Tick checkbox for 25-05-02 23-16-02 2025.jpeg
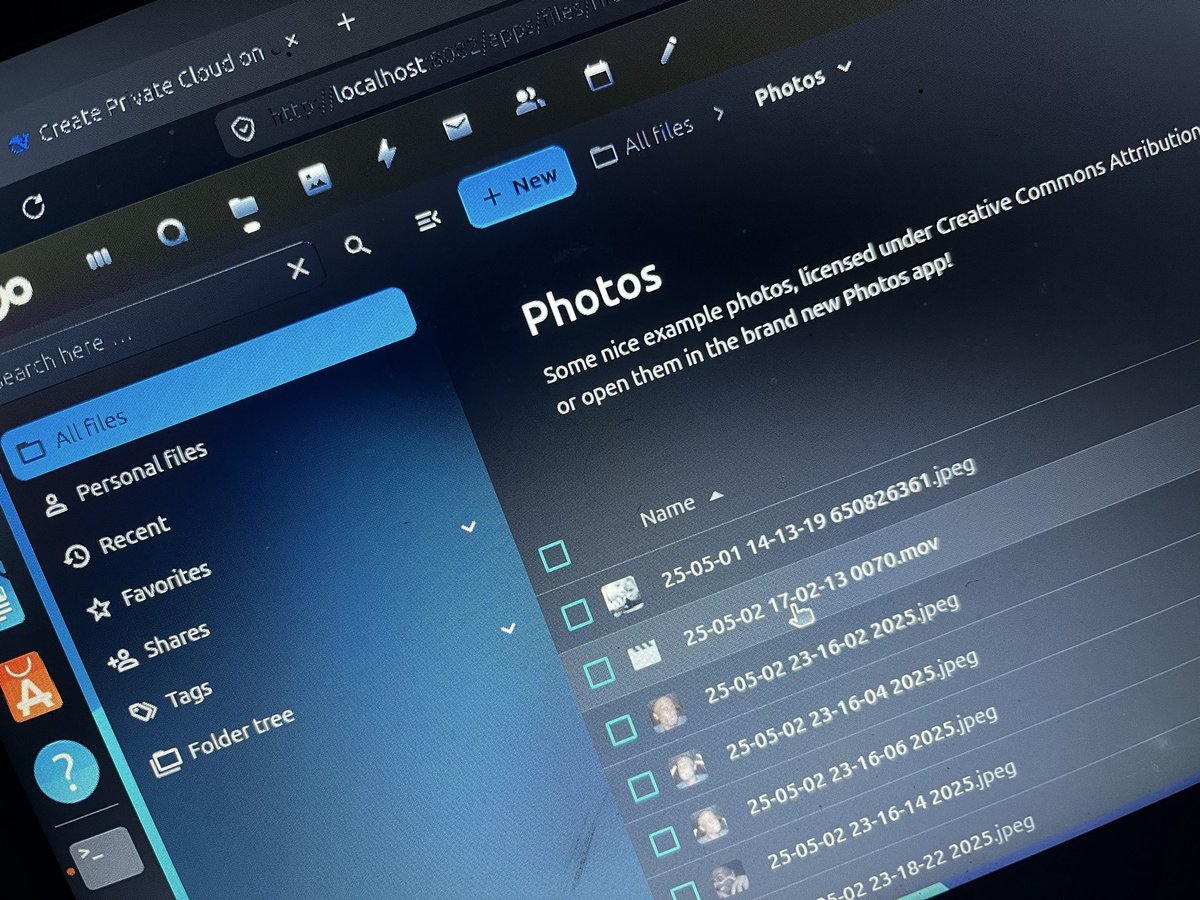1200x900 pixels. [620, 729]
